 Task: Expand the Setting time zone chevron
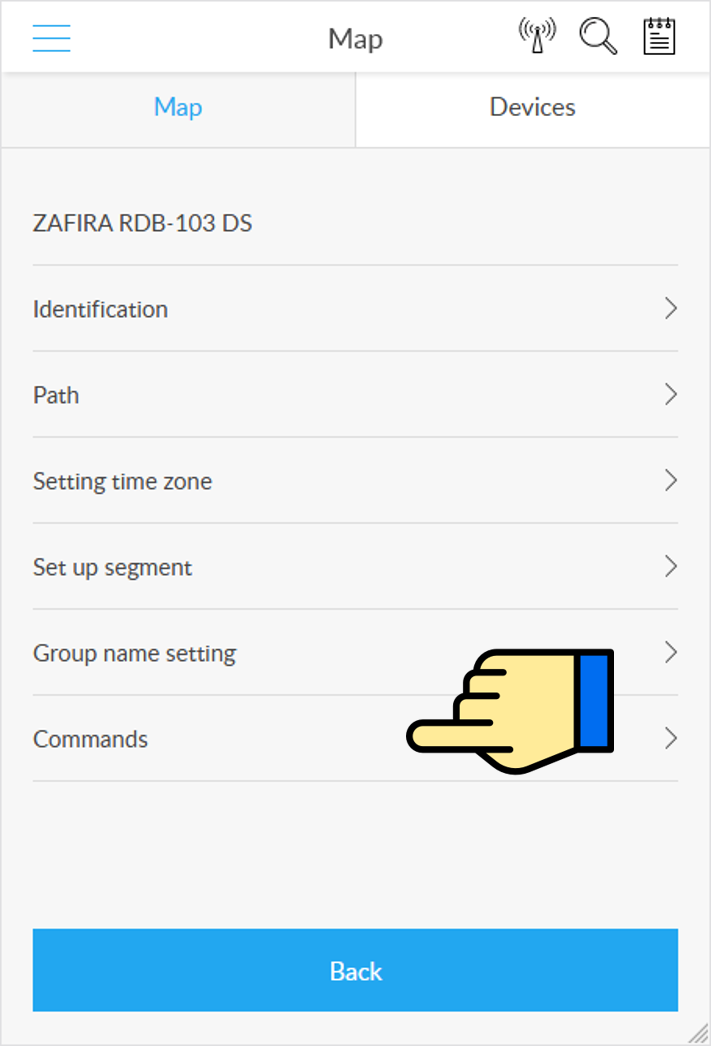671,480
